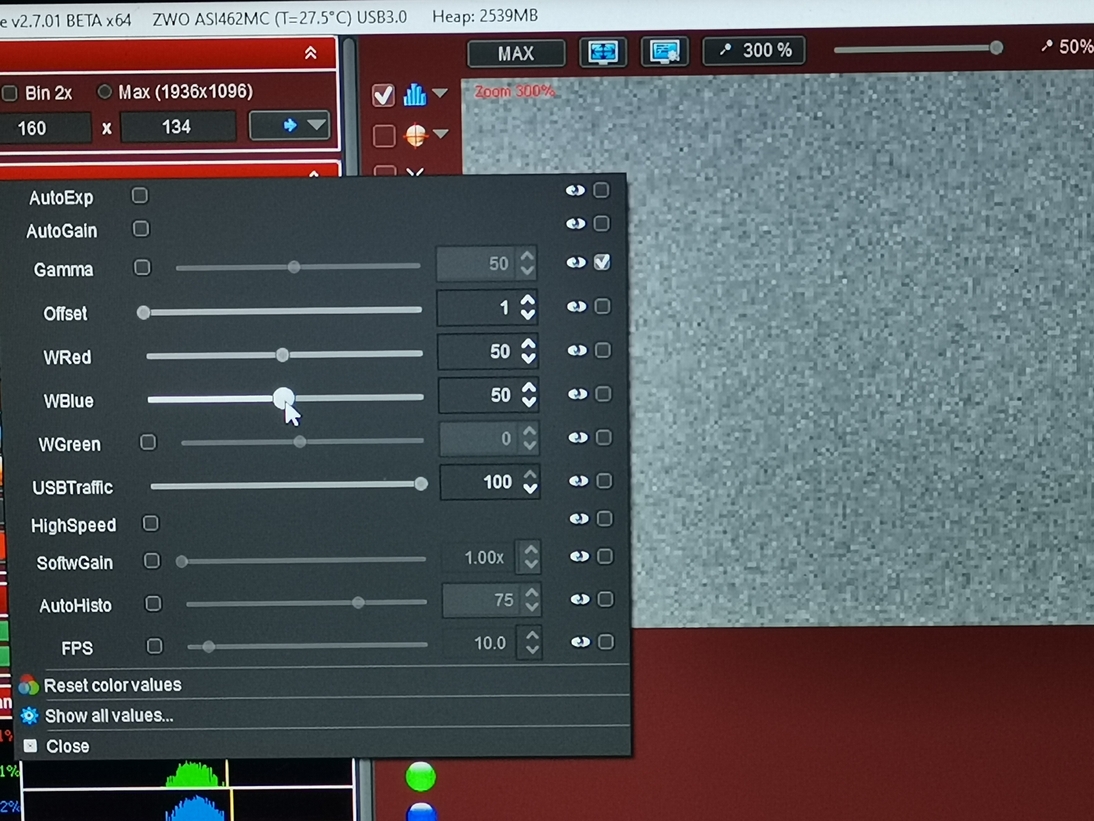Click the eye icon in WRed row
Screen dimensions: 1094x821
[x=576, y=351]
